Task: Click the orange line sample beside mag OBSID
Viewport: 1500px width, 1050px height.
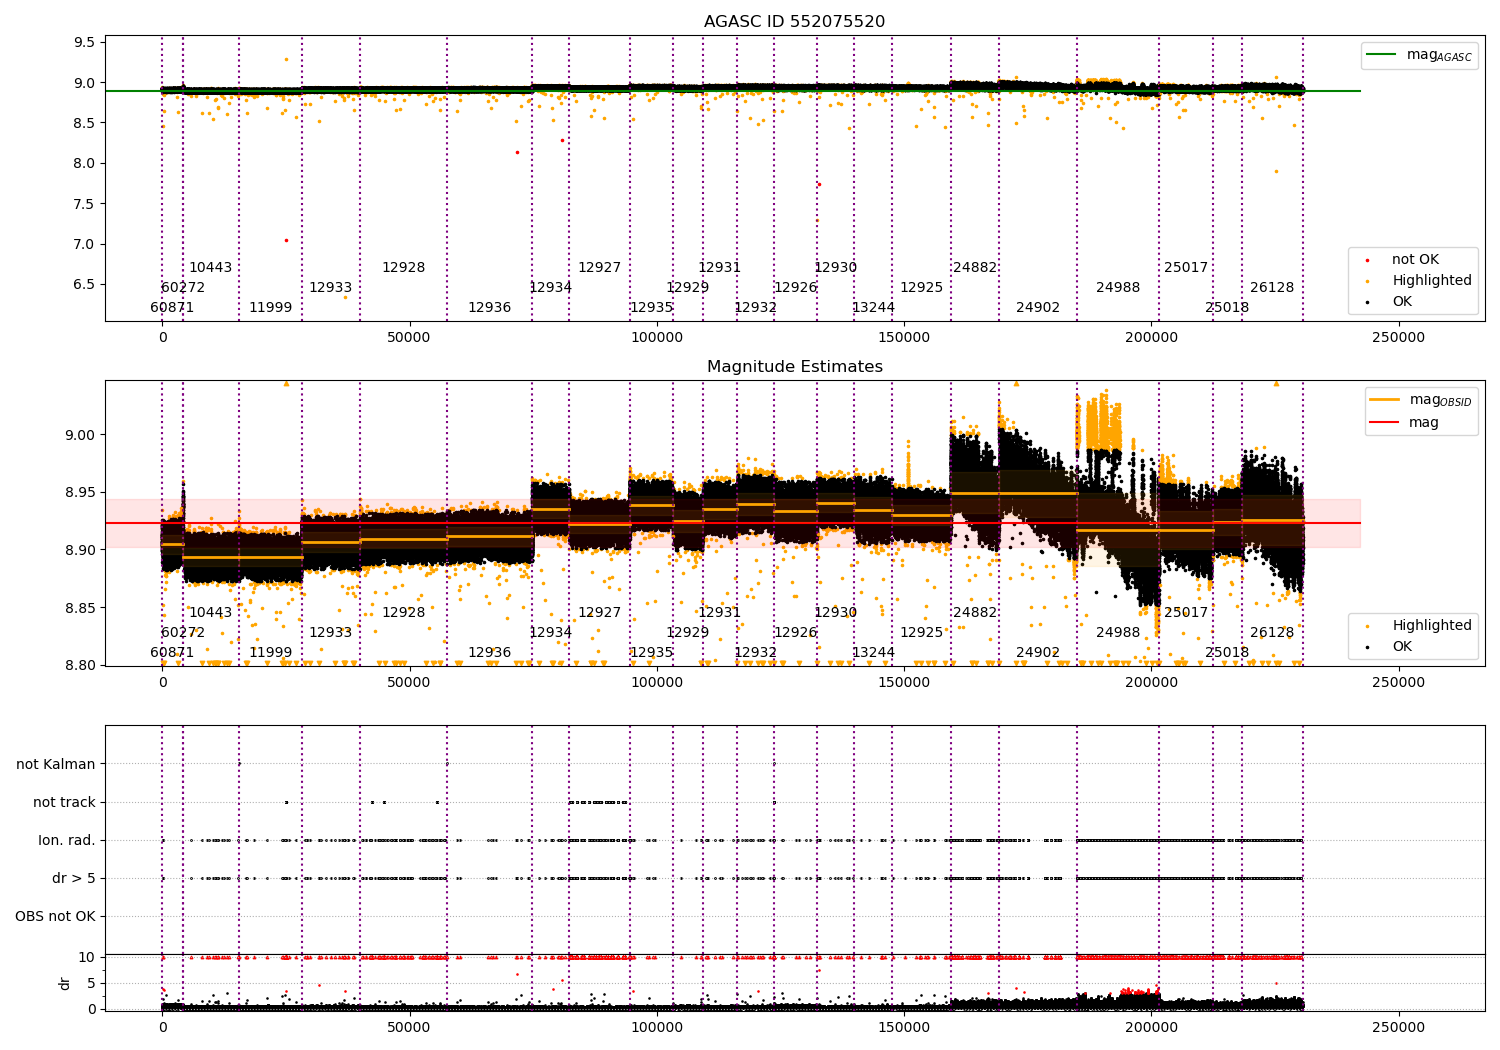Action: click(x=1385, y=400)
